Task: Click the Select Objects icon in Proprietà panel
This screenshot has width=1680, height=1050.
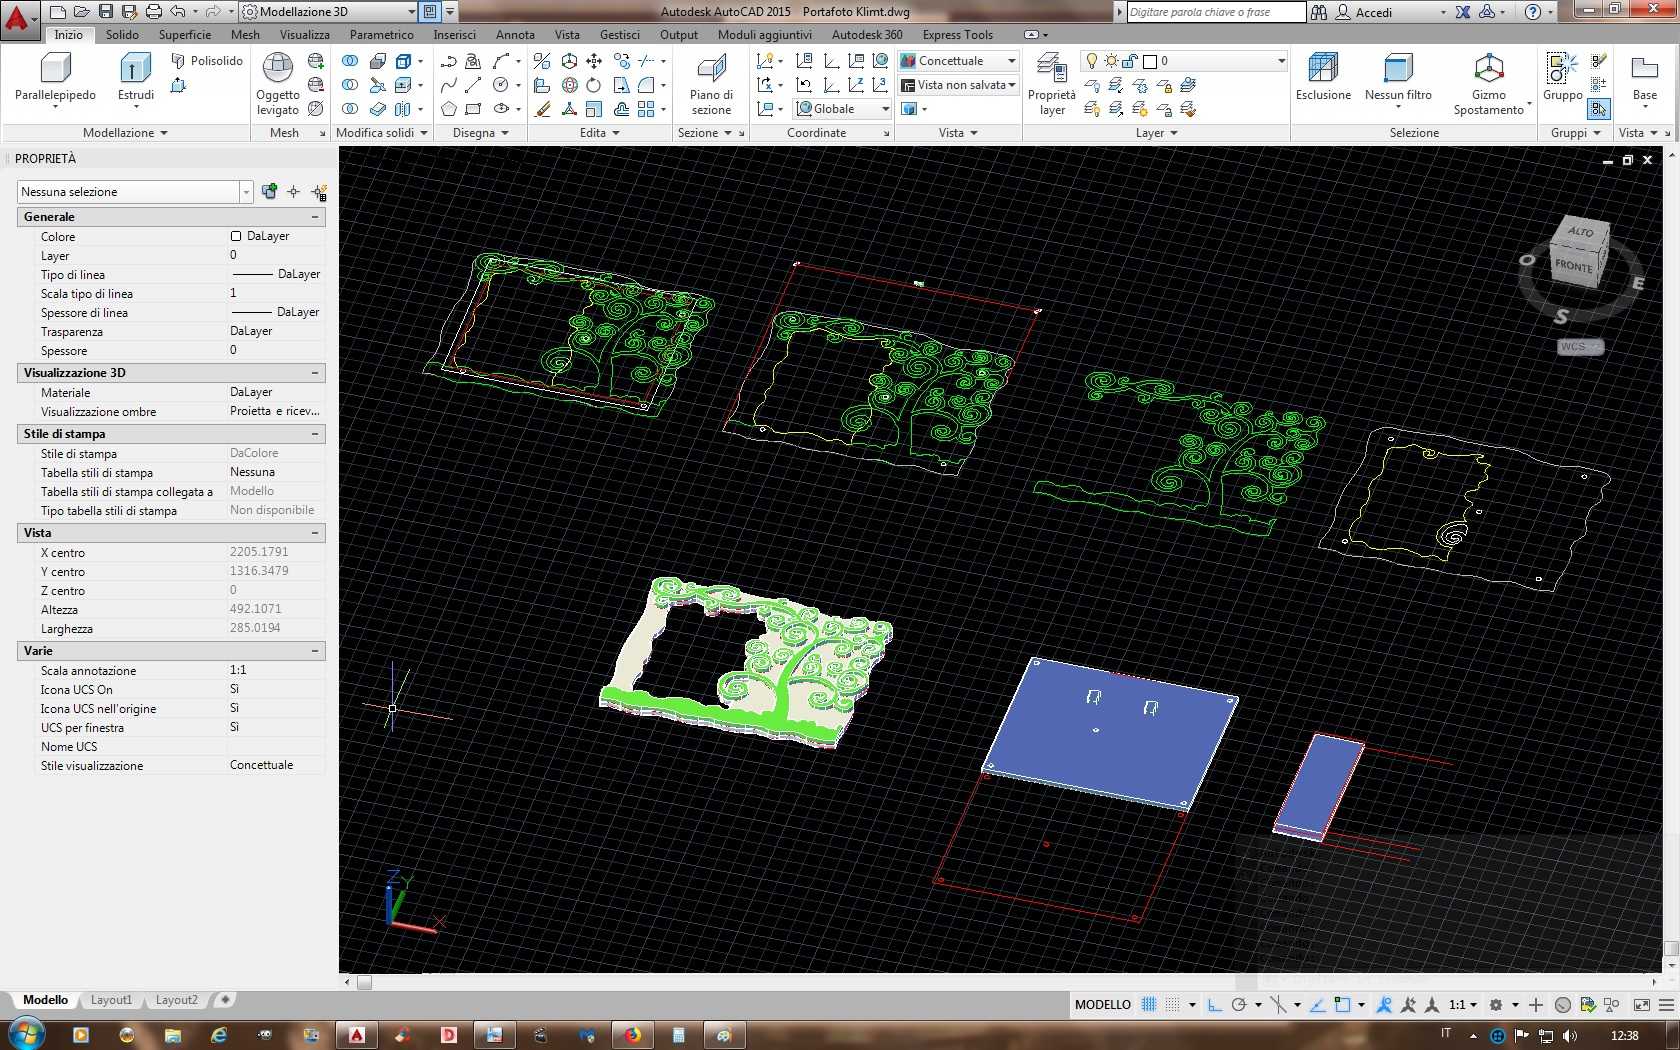Action: click(x=293, y=192)
